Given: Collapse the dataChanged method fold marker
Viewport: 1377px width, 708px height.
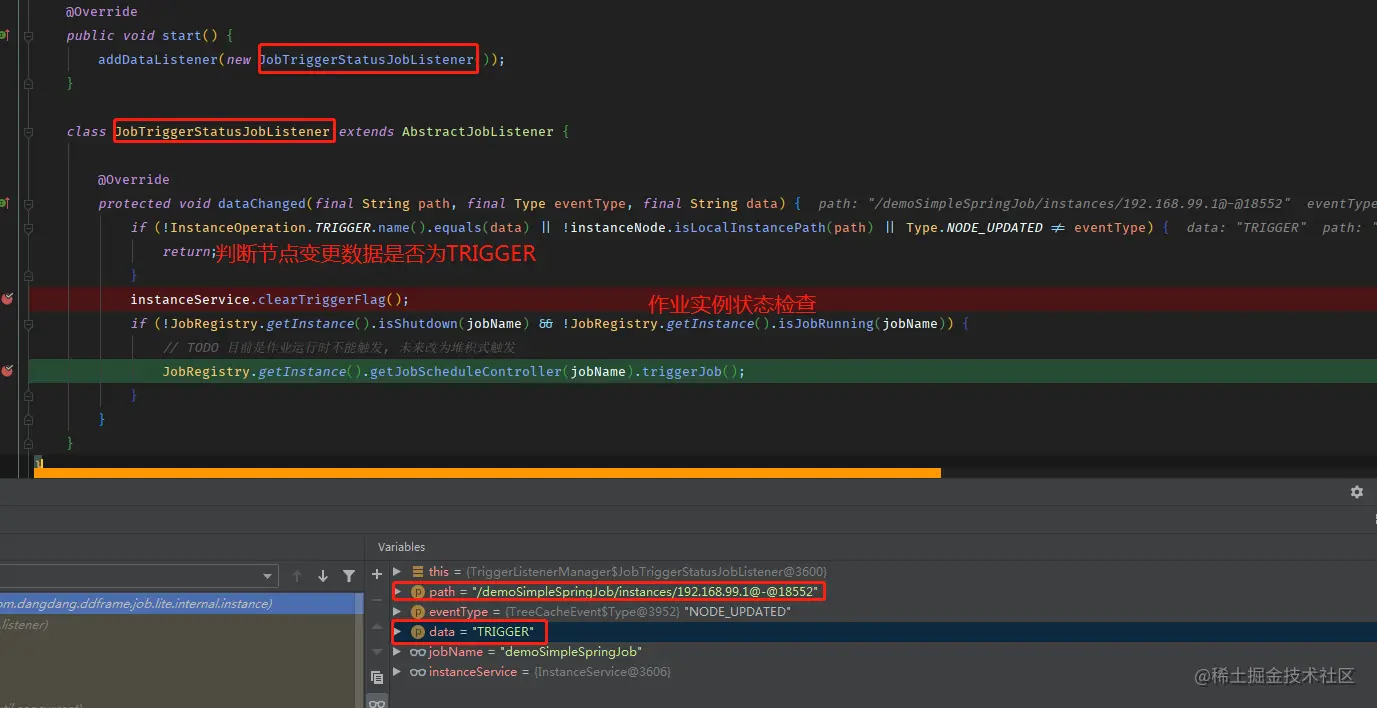Looking at the screenshot, I should tap(28, 203).
